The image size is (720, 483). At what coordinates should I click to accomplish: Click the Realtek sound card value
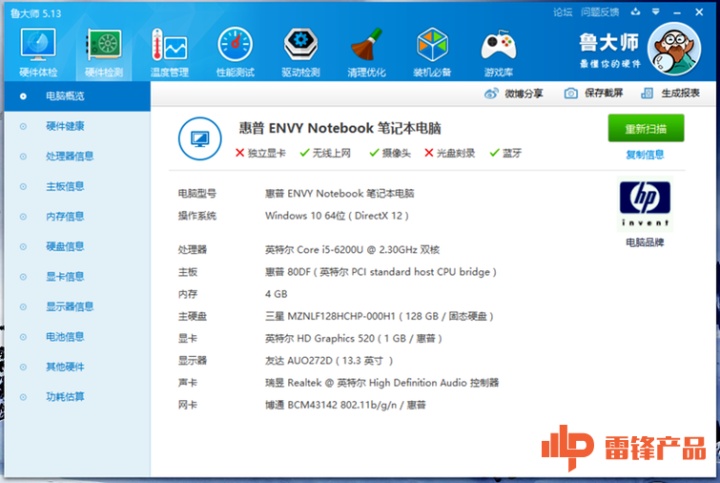point(382,382)
